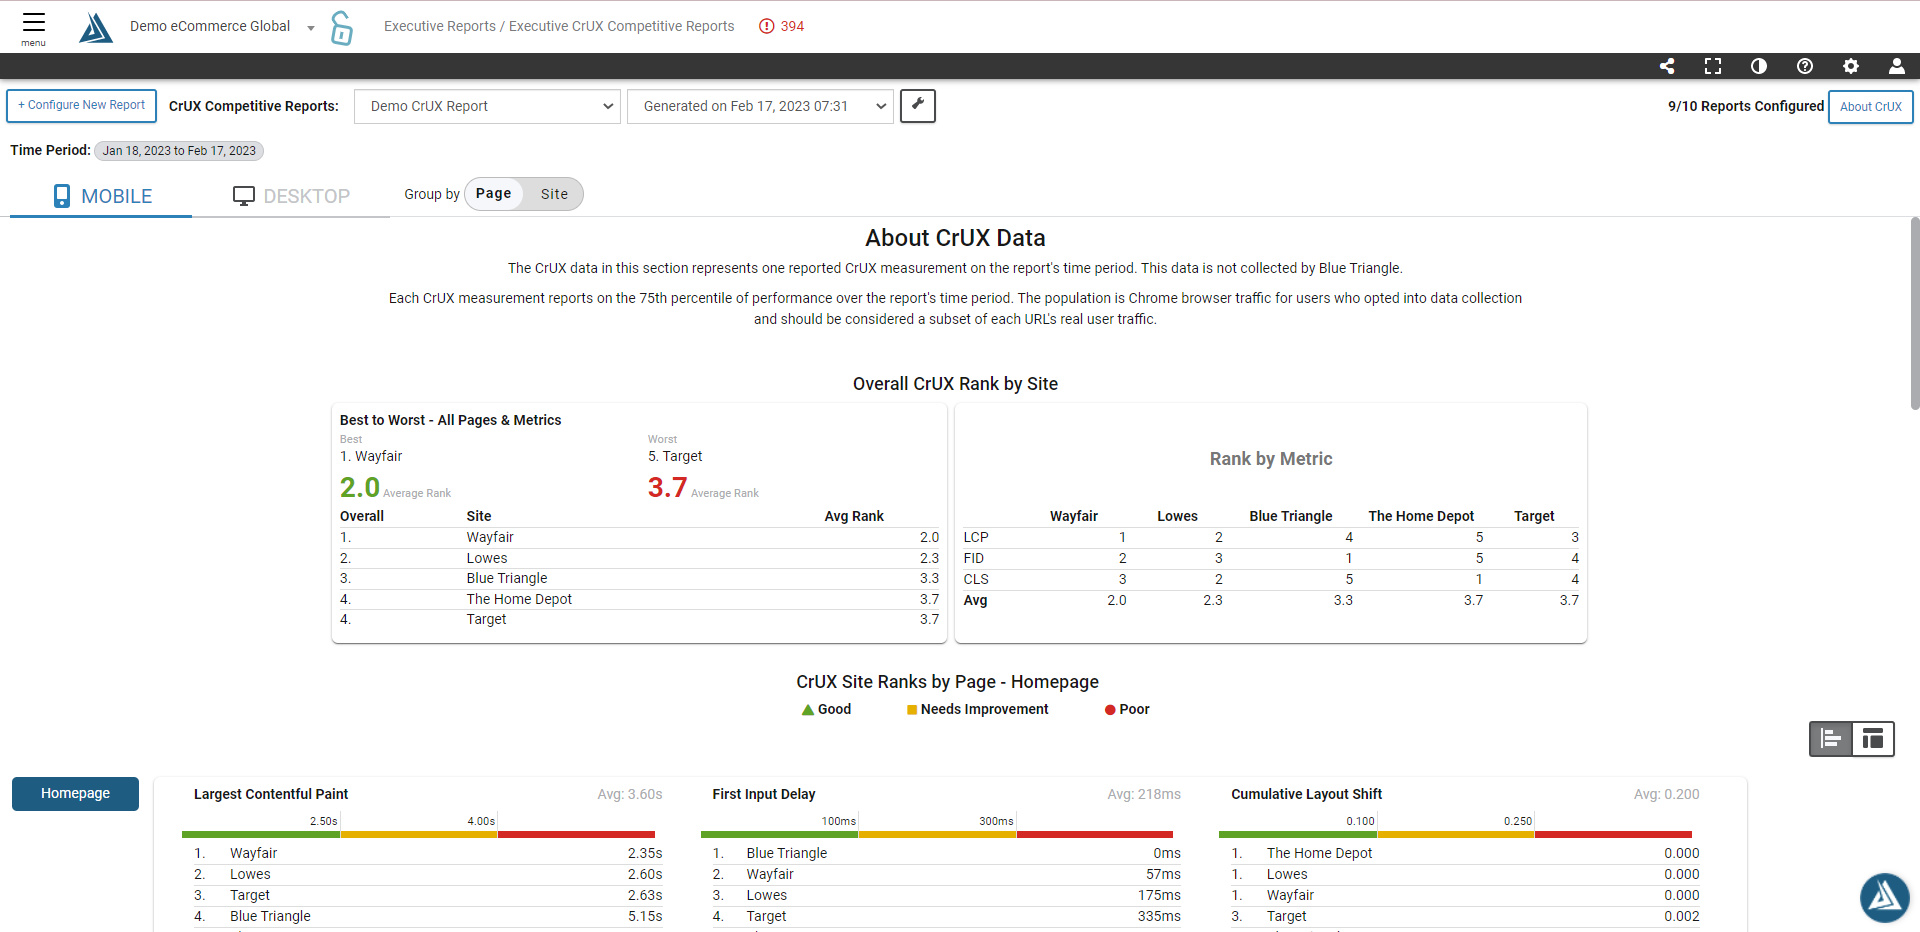The width and height of the screenshot is (1920, 932).
Task: Click 9/10 Reports Configured text
Action: click(1745, 106)
